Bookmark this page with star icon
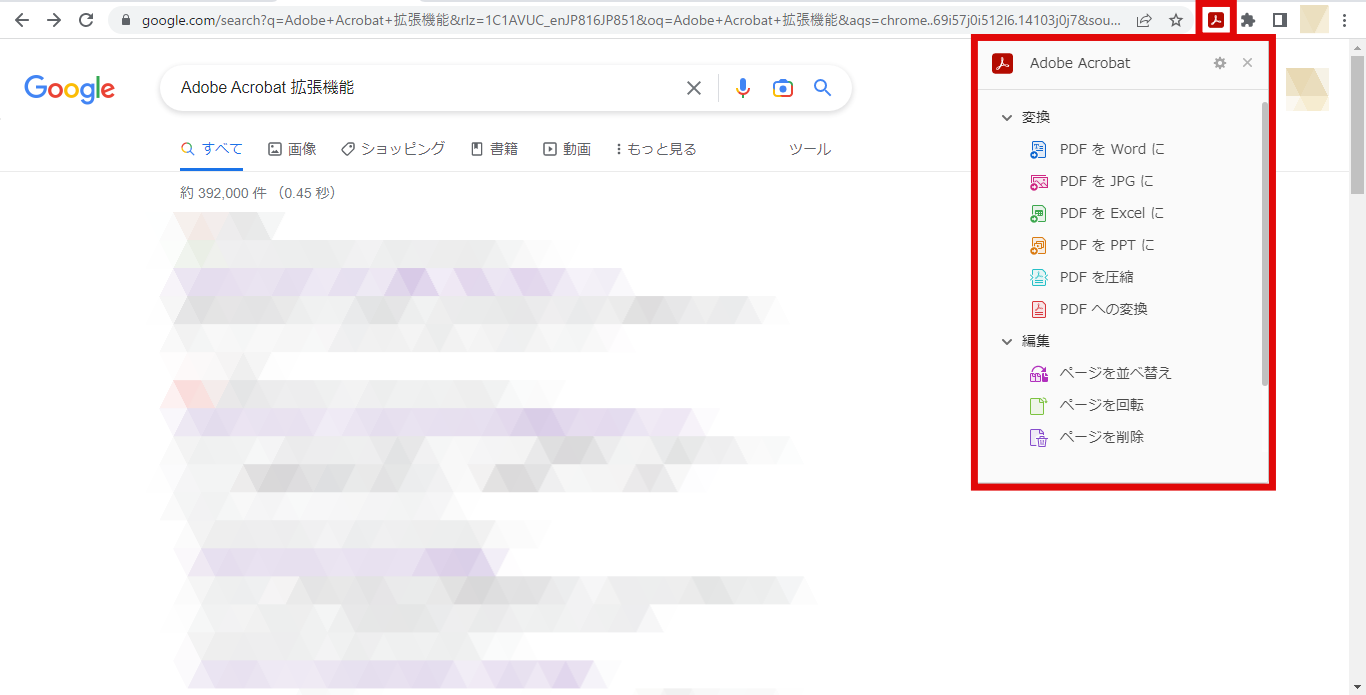The height and width of the screenshot is (695, 1366). (1176, 20)
